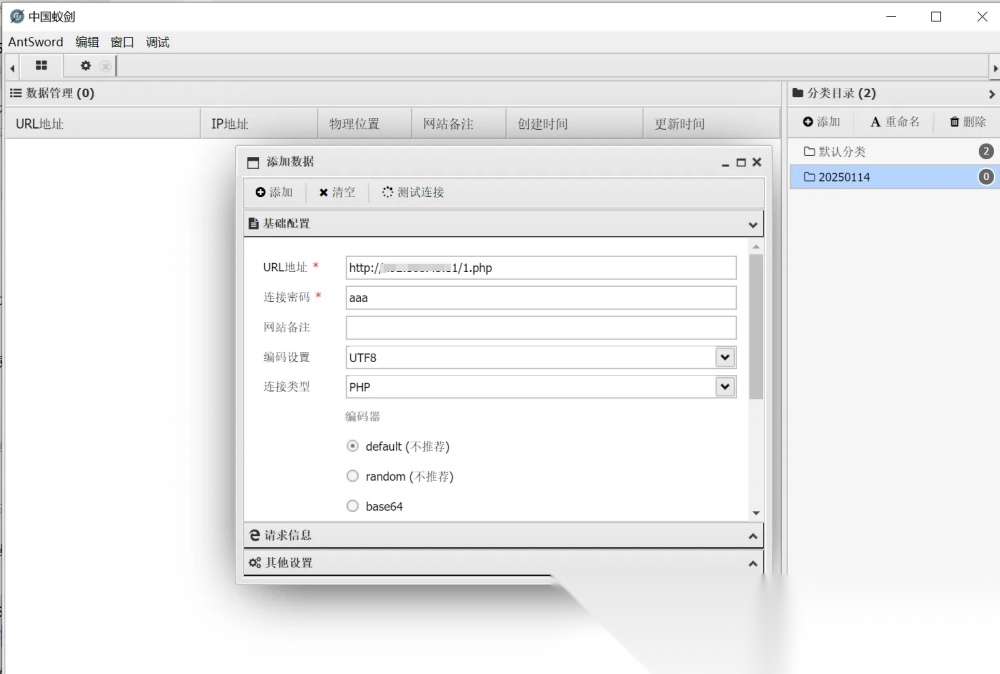This screenshot has height=674, width=1000.
Task: Click the 删除 delete category button
Action: click(967, 121)
